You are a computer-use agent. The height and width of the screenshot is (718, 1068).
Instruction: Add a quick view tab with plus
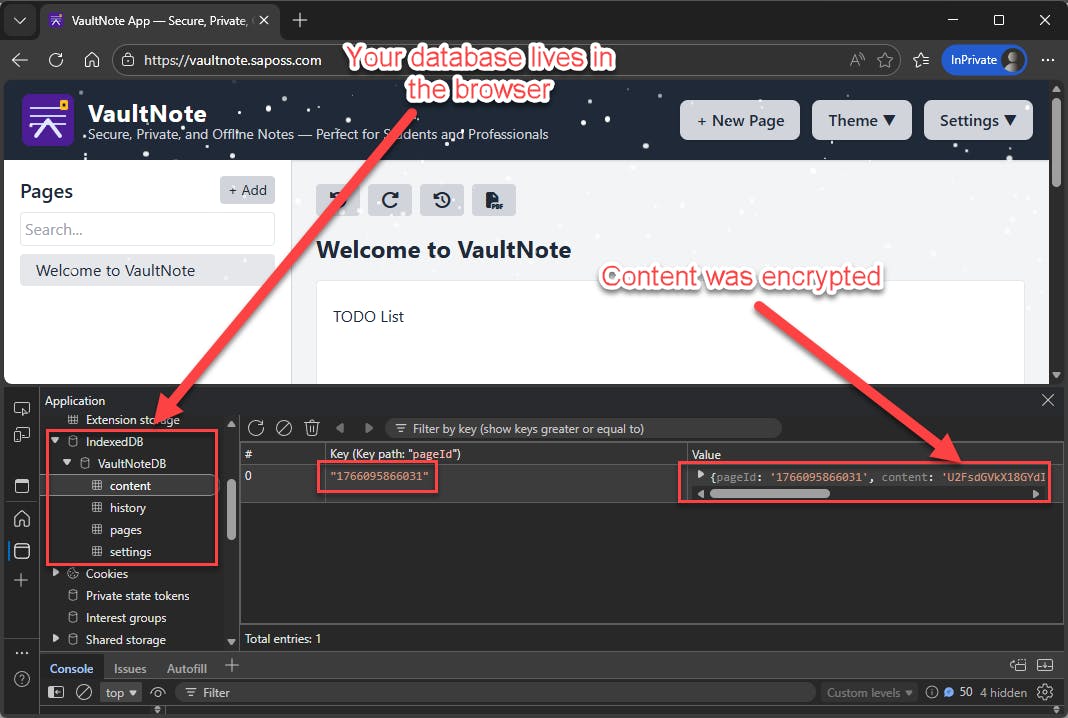point(232,666)
